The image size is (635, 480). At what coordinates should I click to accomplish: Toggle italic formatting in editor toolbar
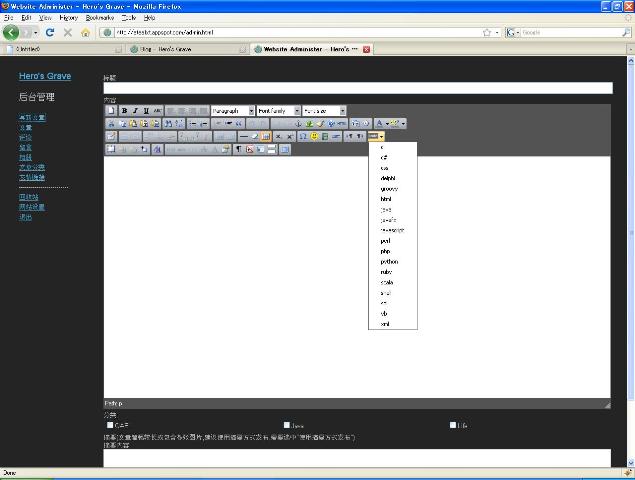click(x=135, y=111)
